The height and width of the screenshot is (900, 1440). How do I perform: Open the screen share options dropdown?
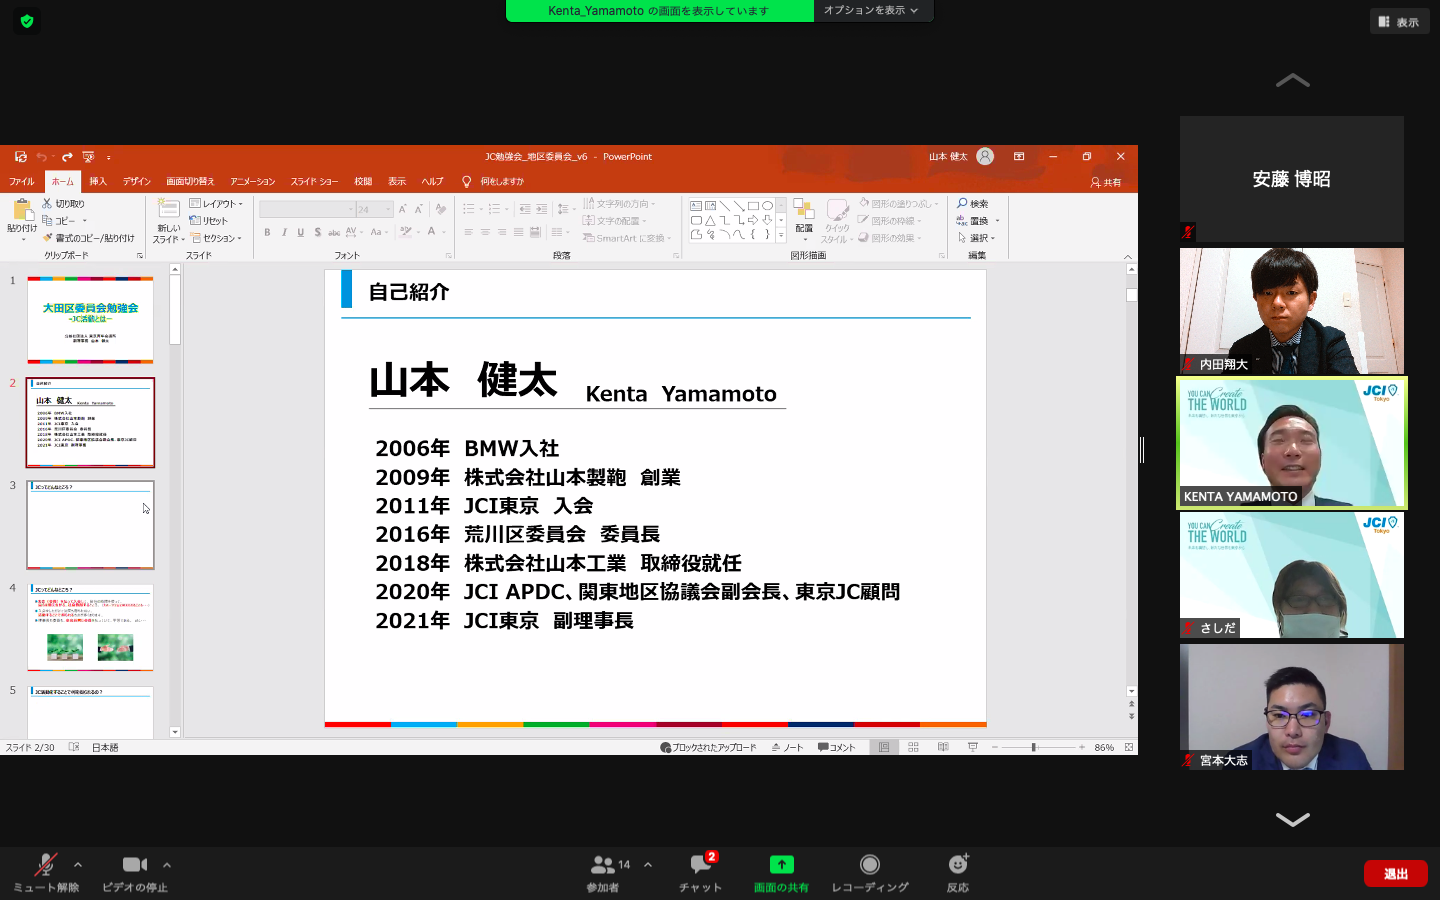tap(871, 11)
